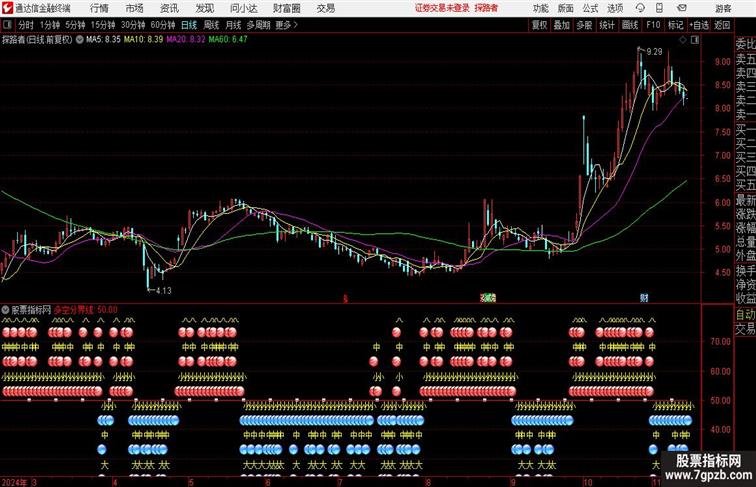
Task: Switch to 分时 chart
Action: point(26,25)
